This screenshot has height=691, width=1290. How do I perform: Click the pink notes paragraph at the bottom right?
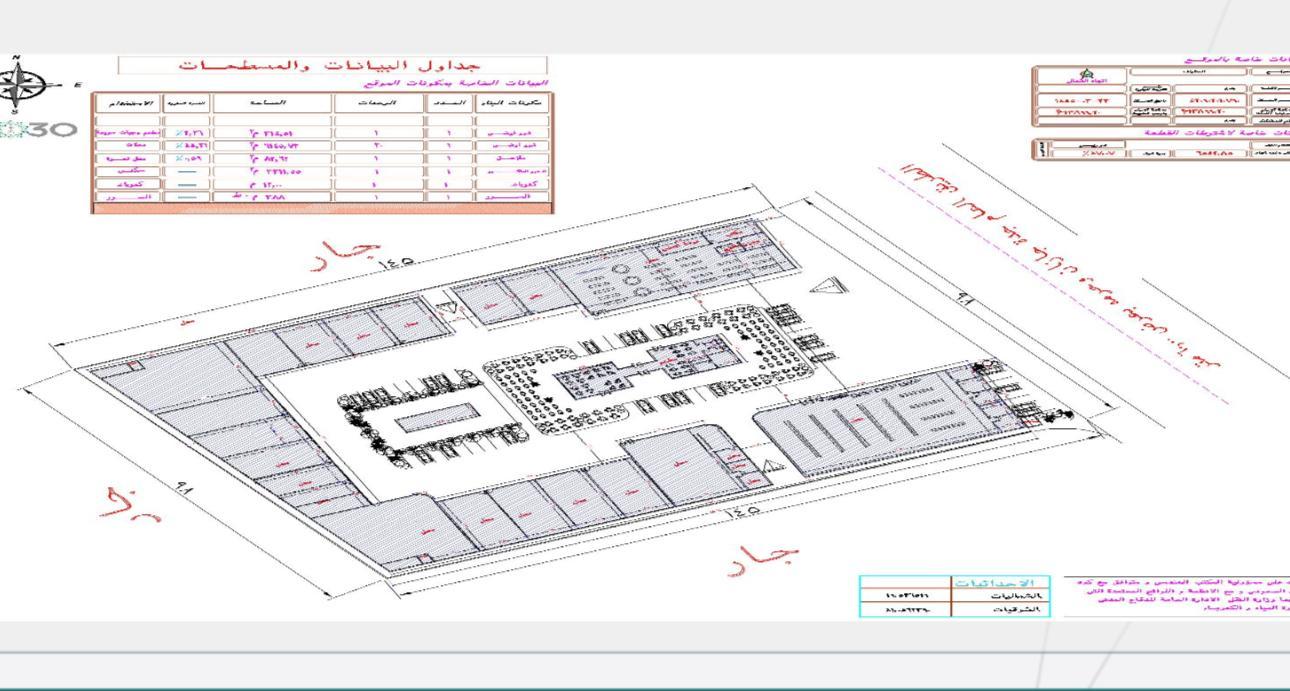pos(1177,595)
